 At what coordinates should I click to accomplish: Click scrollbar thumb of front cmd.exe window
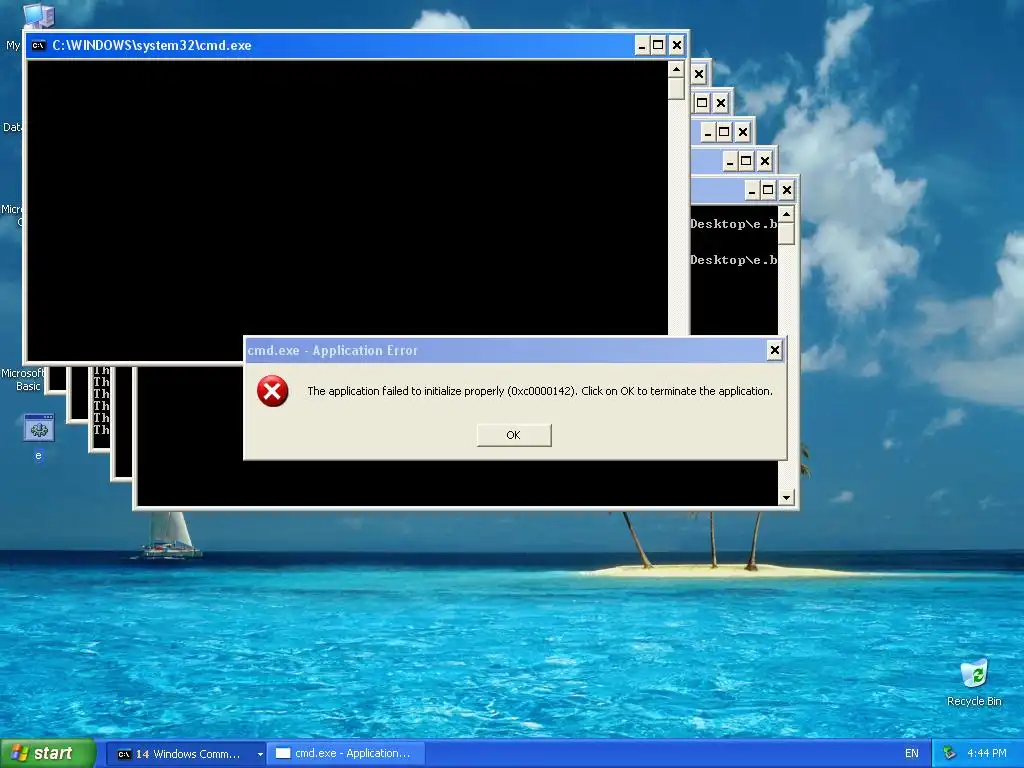point(676,88)
